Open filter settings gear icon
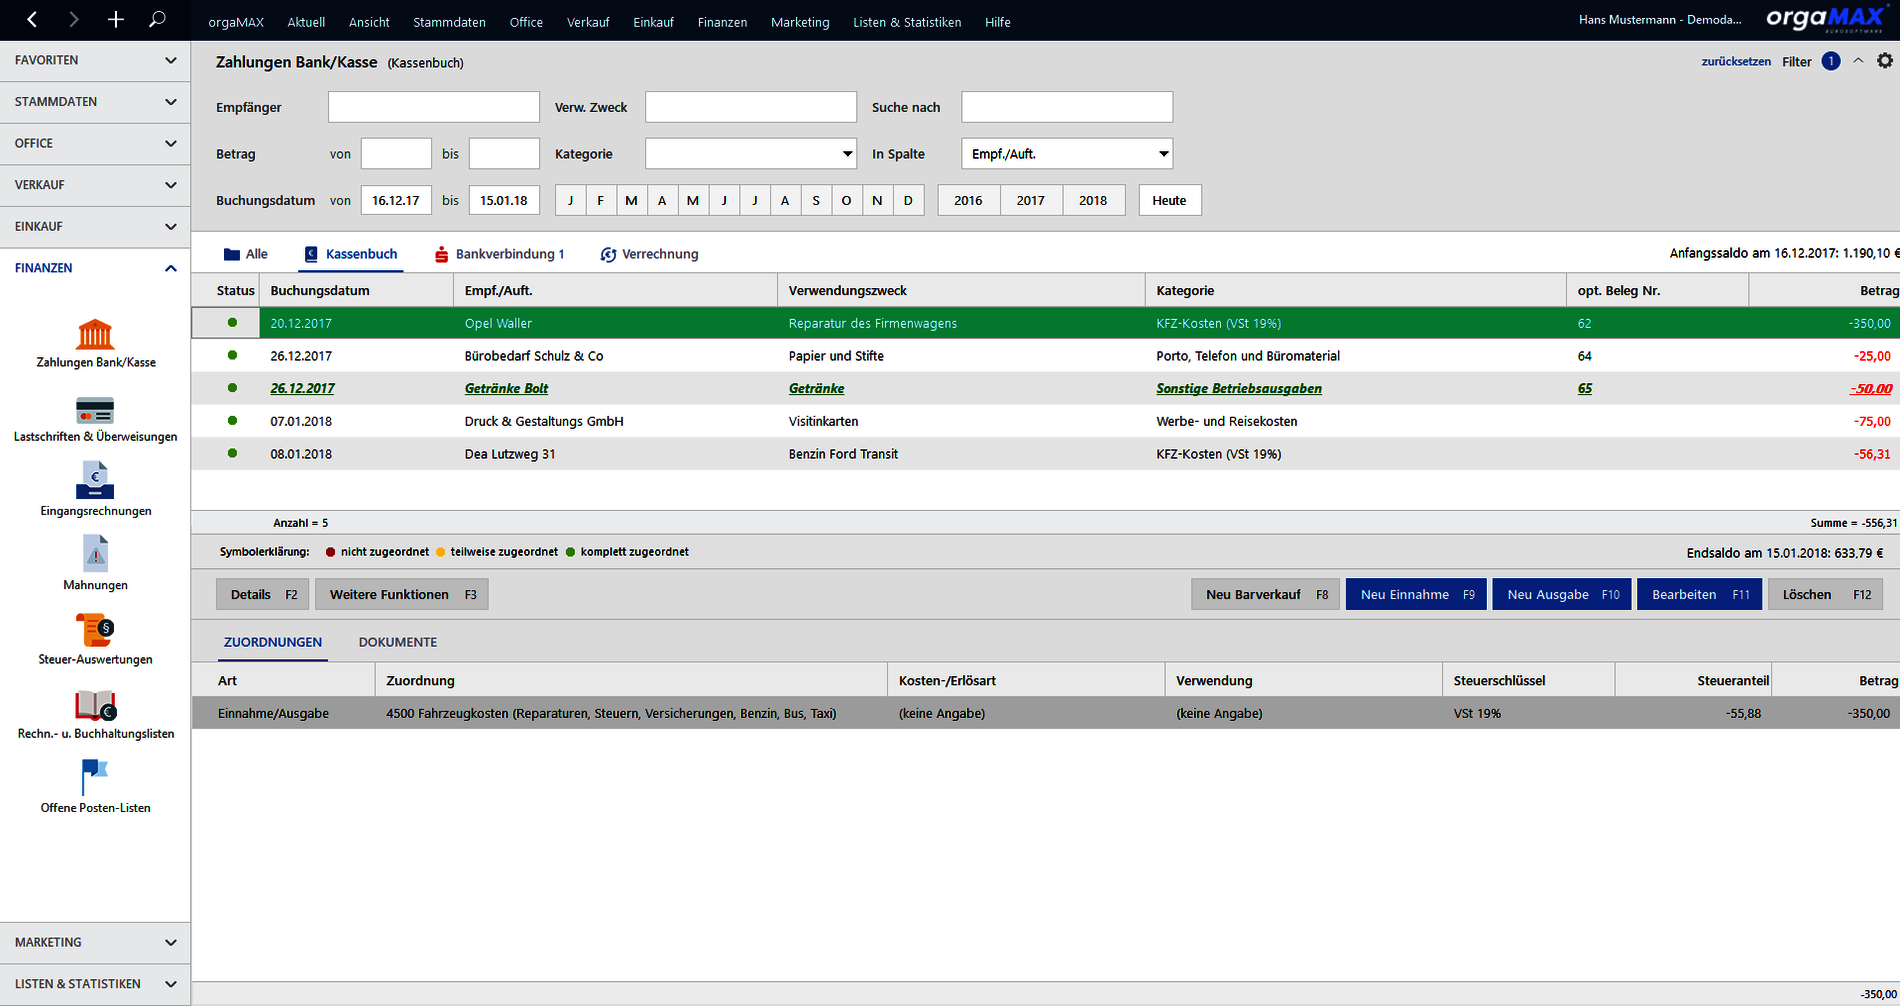The width and height of the screenshot is (1900, 1006). click(x=1885, y=61)
